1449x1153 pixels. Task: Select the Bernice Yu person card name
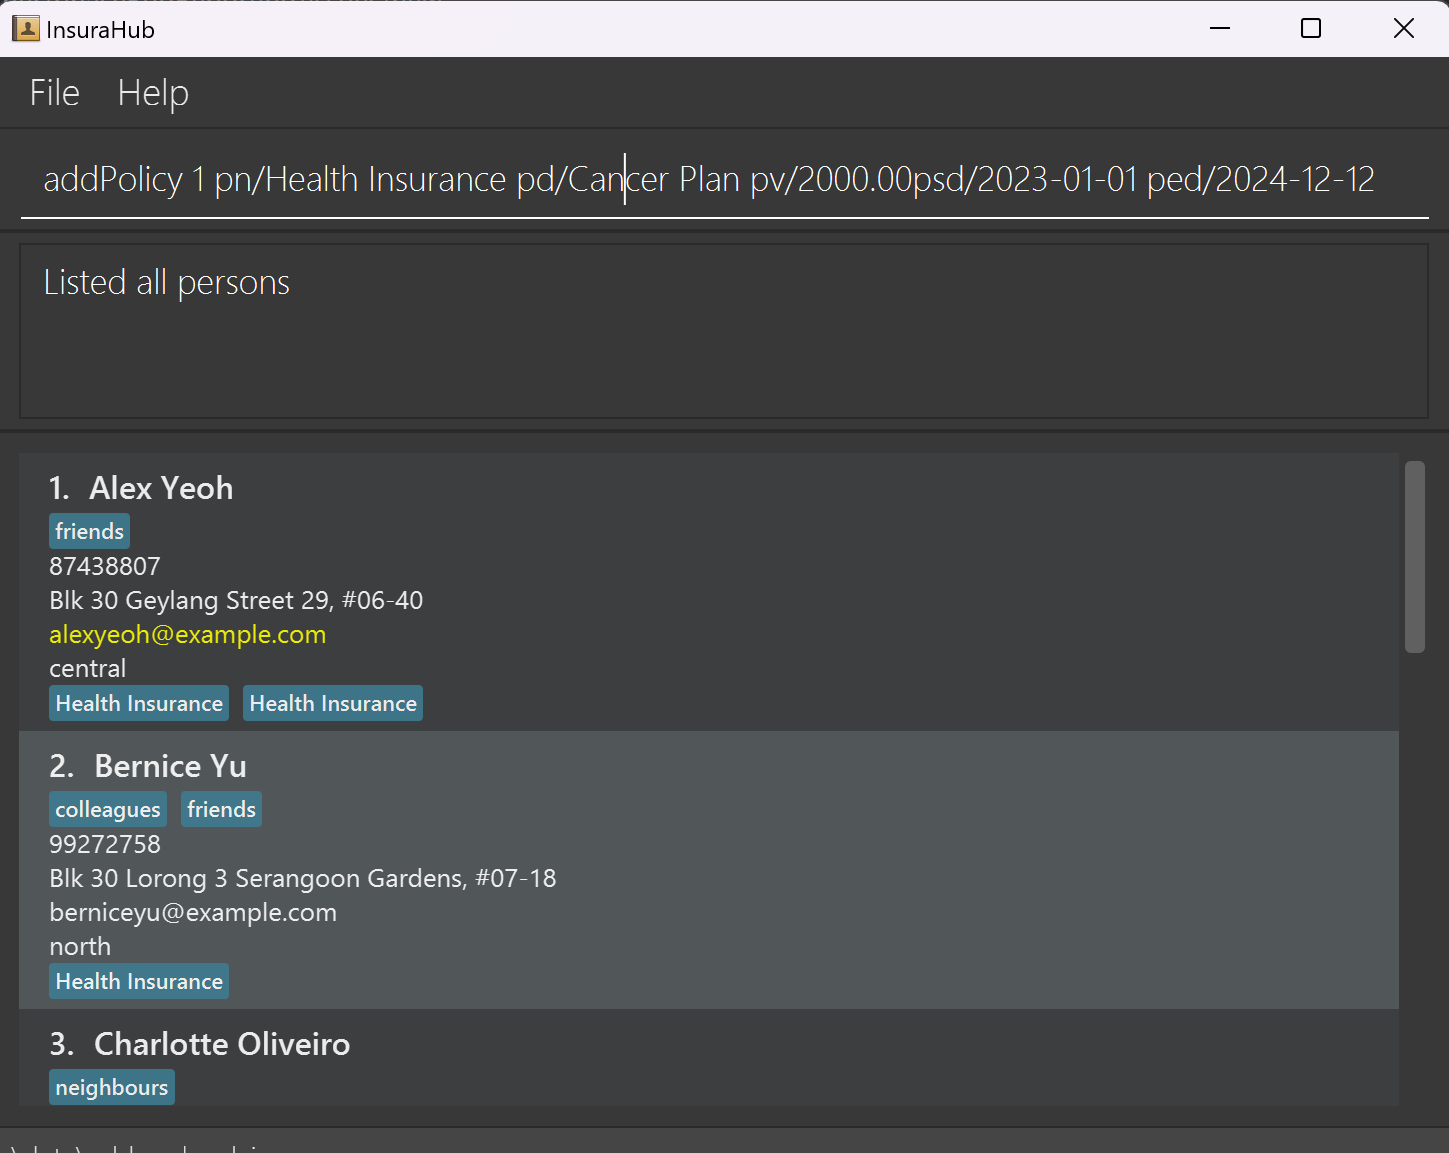pos(170,766)
